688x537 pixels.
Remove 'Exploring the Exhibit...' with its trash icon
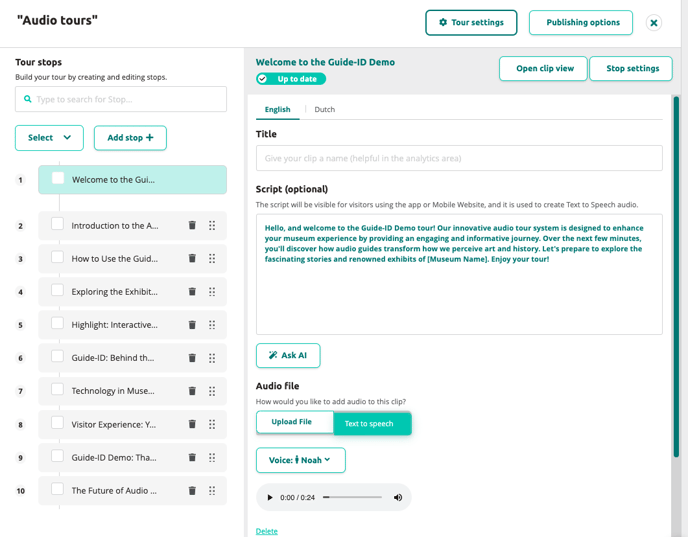tap(192, 291)
